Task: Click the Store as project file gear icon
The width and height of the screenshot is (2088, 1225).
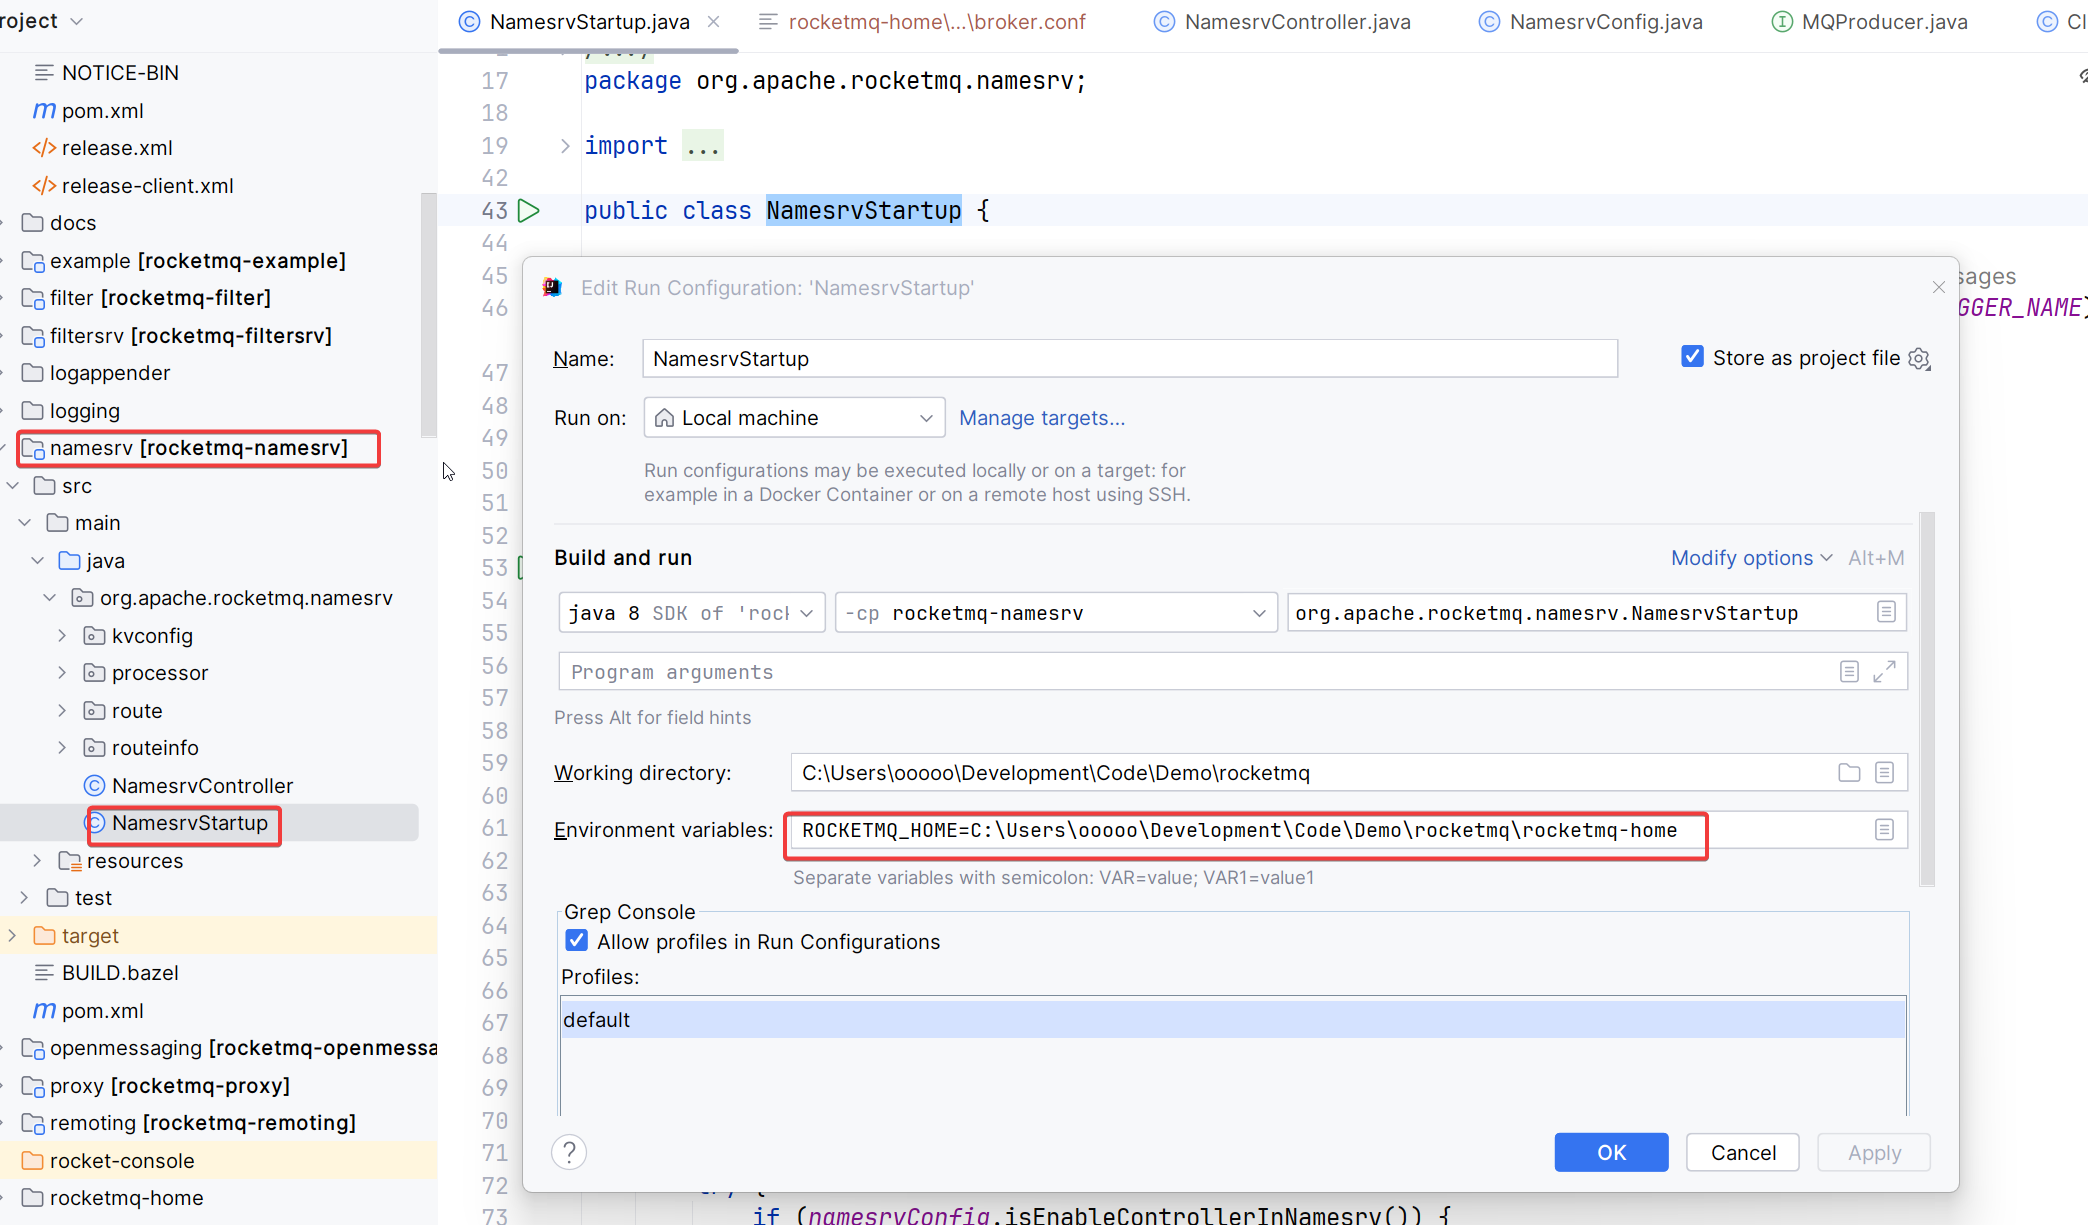Action: [x=1919, y=359]
